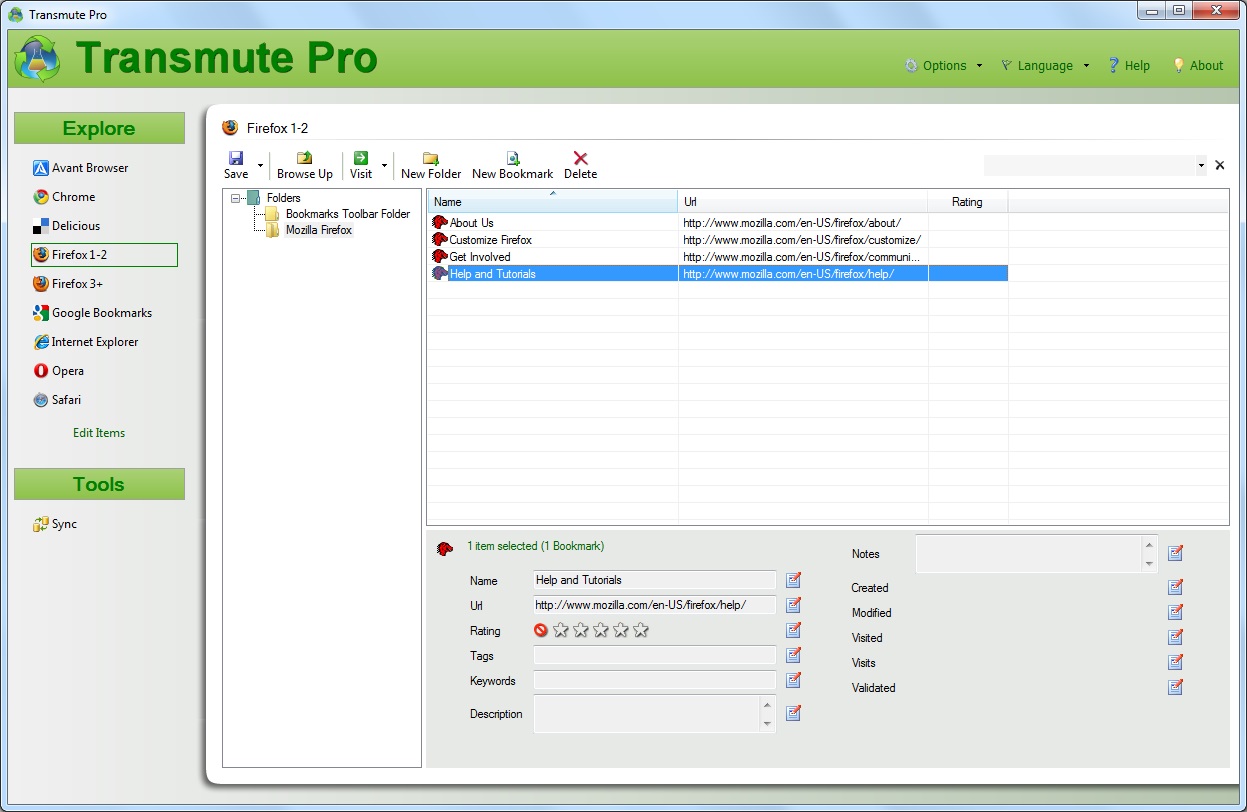Set rating to three stars
Viewport: 1247px width, 812px height.
tap(601, 630)
